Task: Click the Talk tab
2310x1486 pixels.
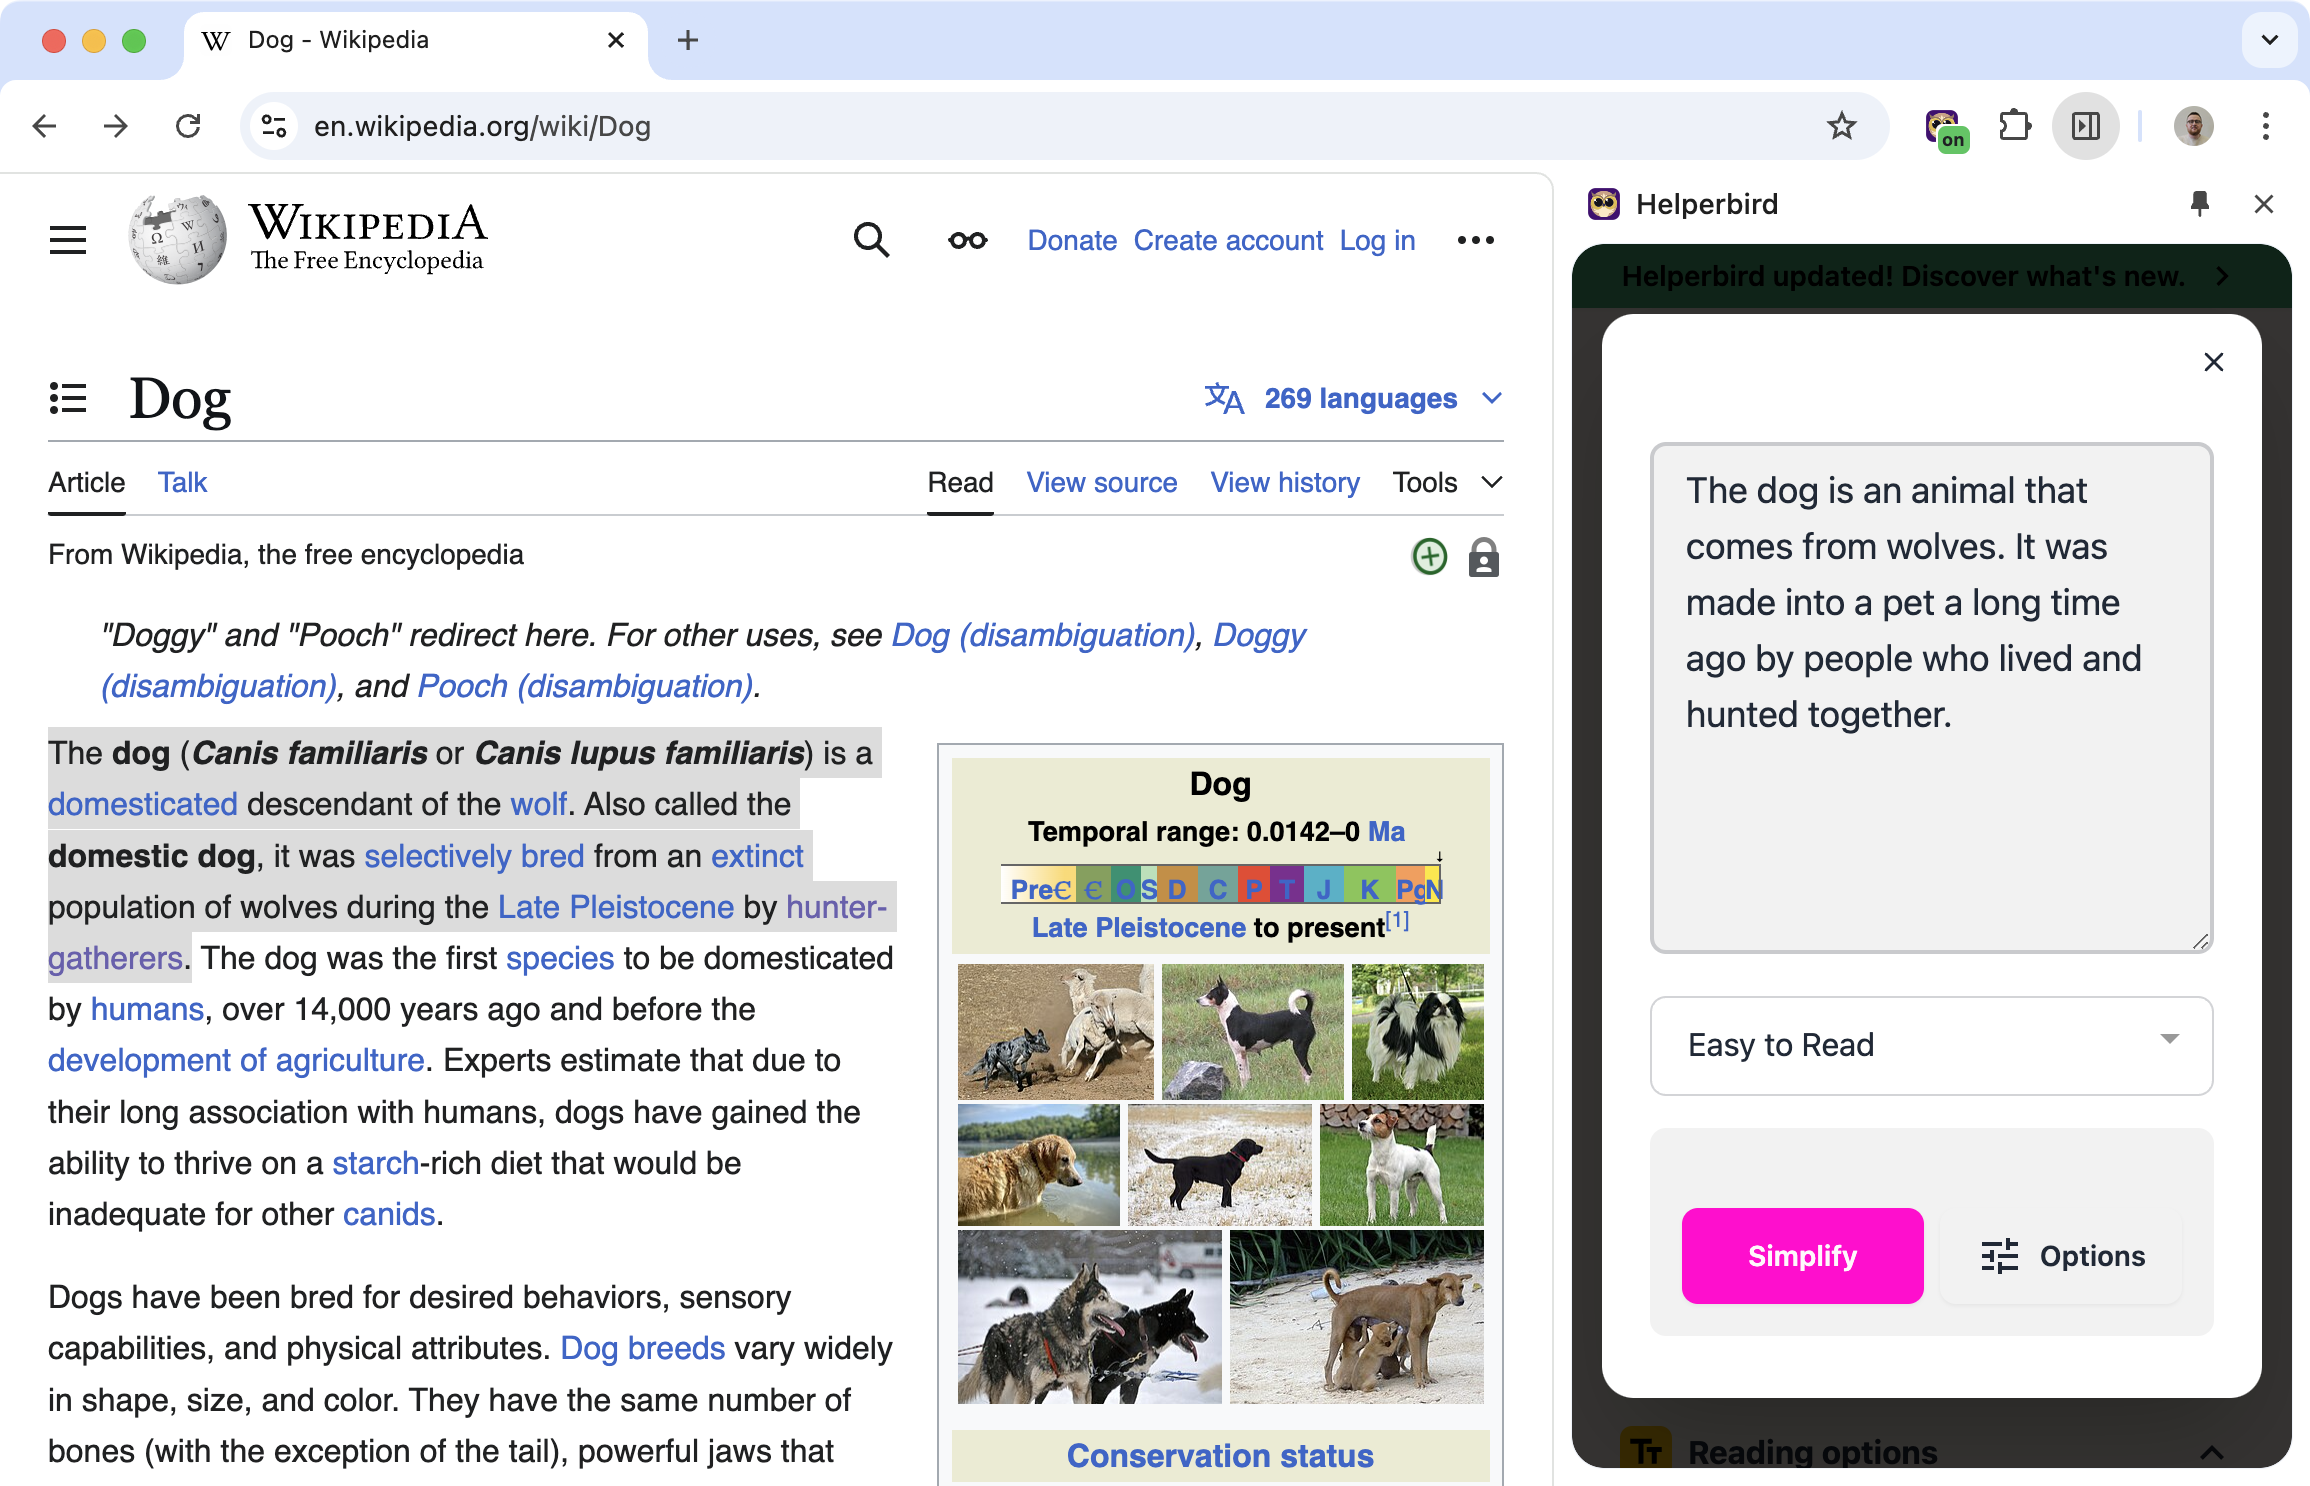Action: pos(182,483)
